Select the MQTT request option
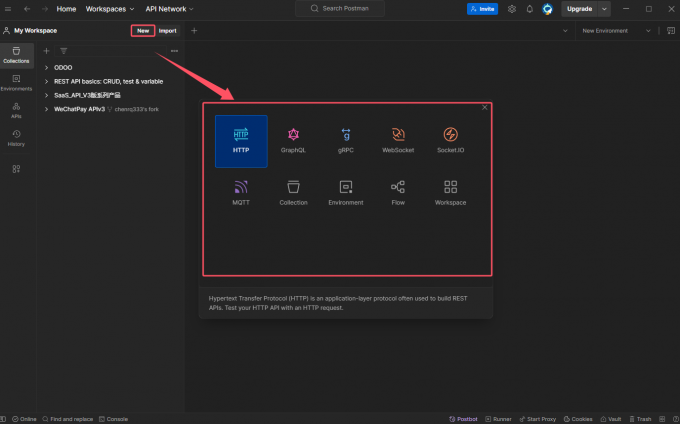 pyautogui.click(x=241, y=193)
